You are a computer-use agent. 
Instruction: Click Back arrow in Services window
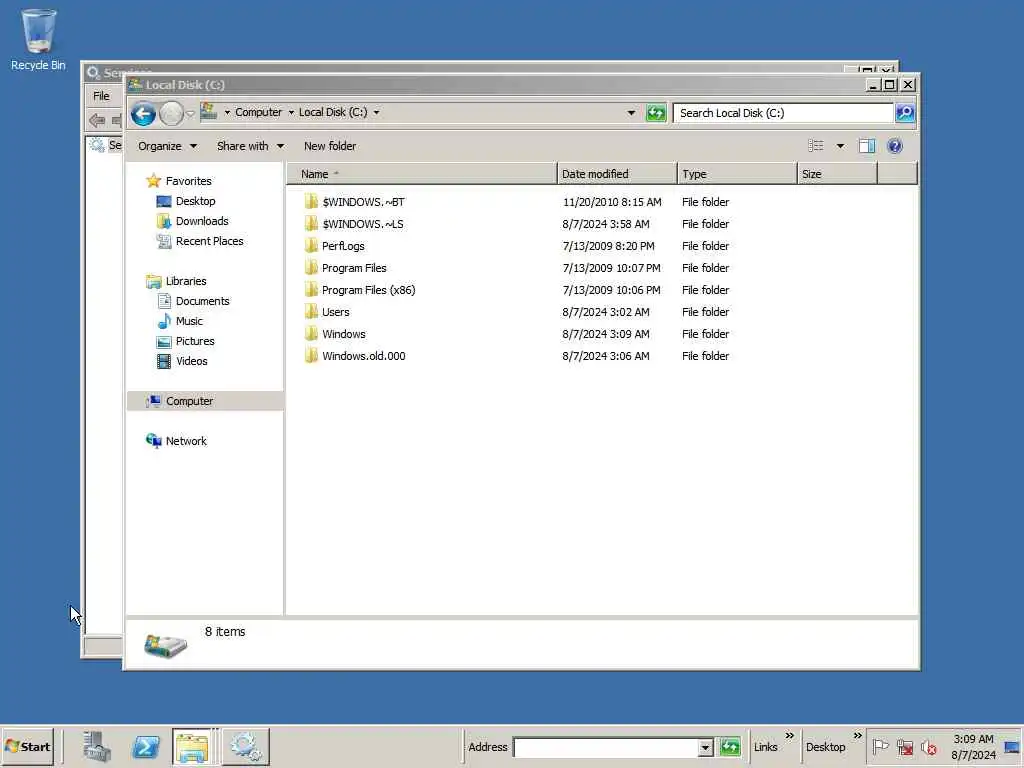pos(97,120)
